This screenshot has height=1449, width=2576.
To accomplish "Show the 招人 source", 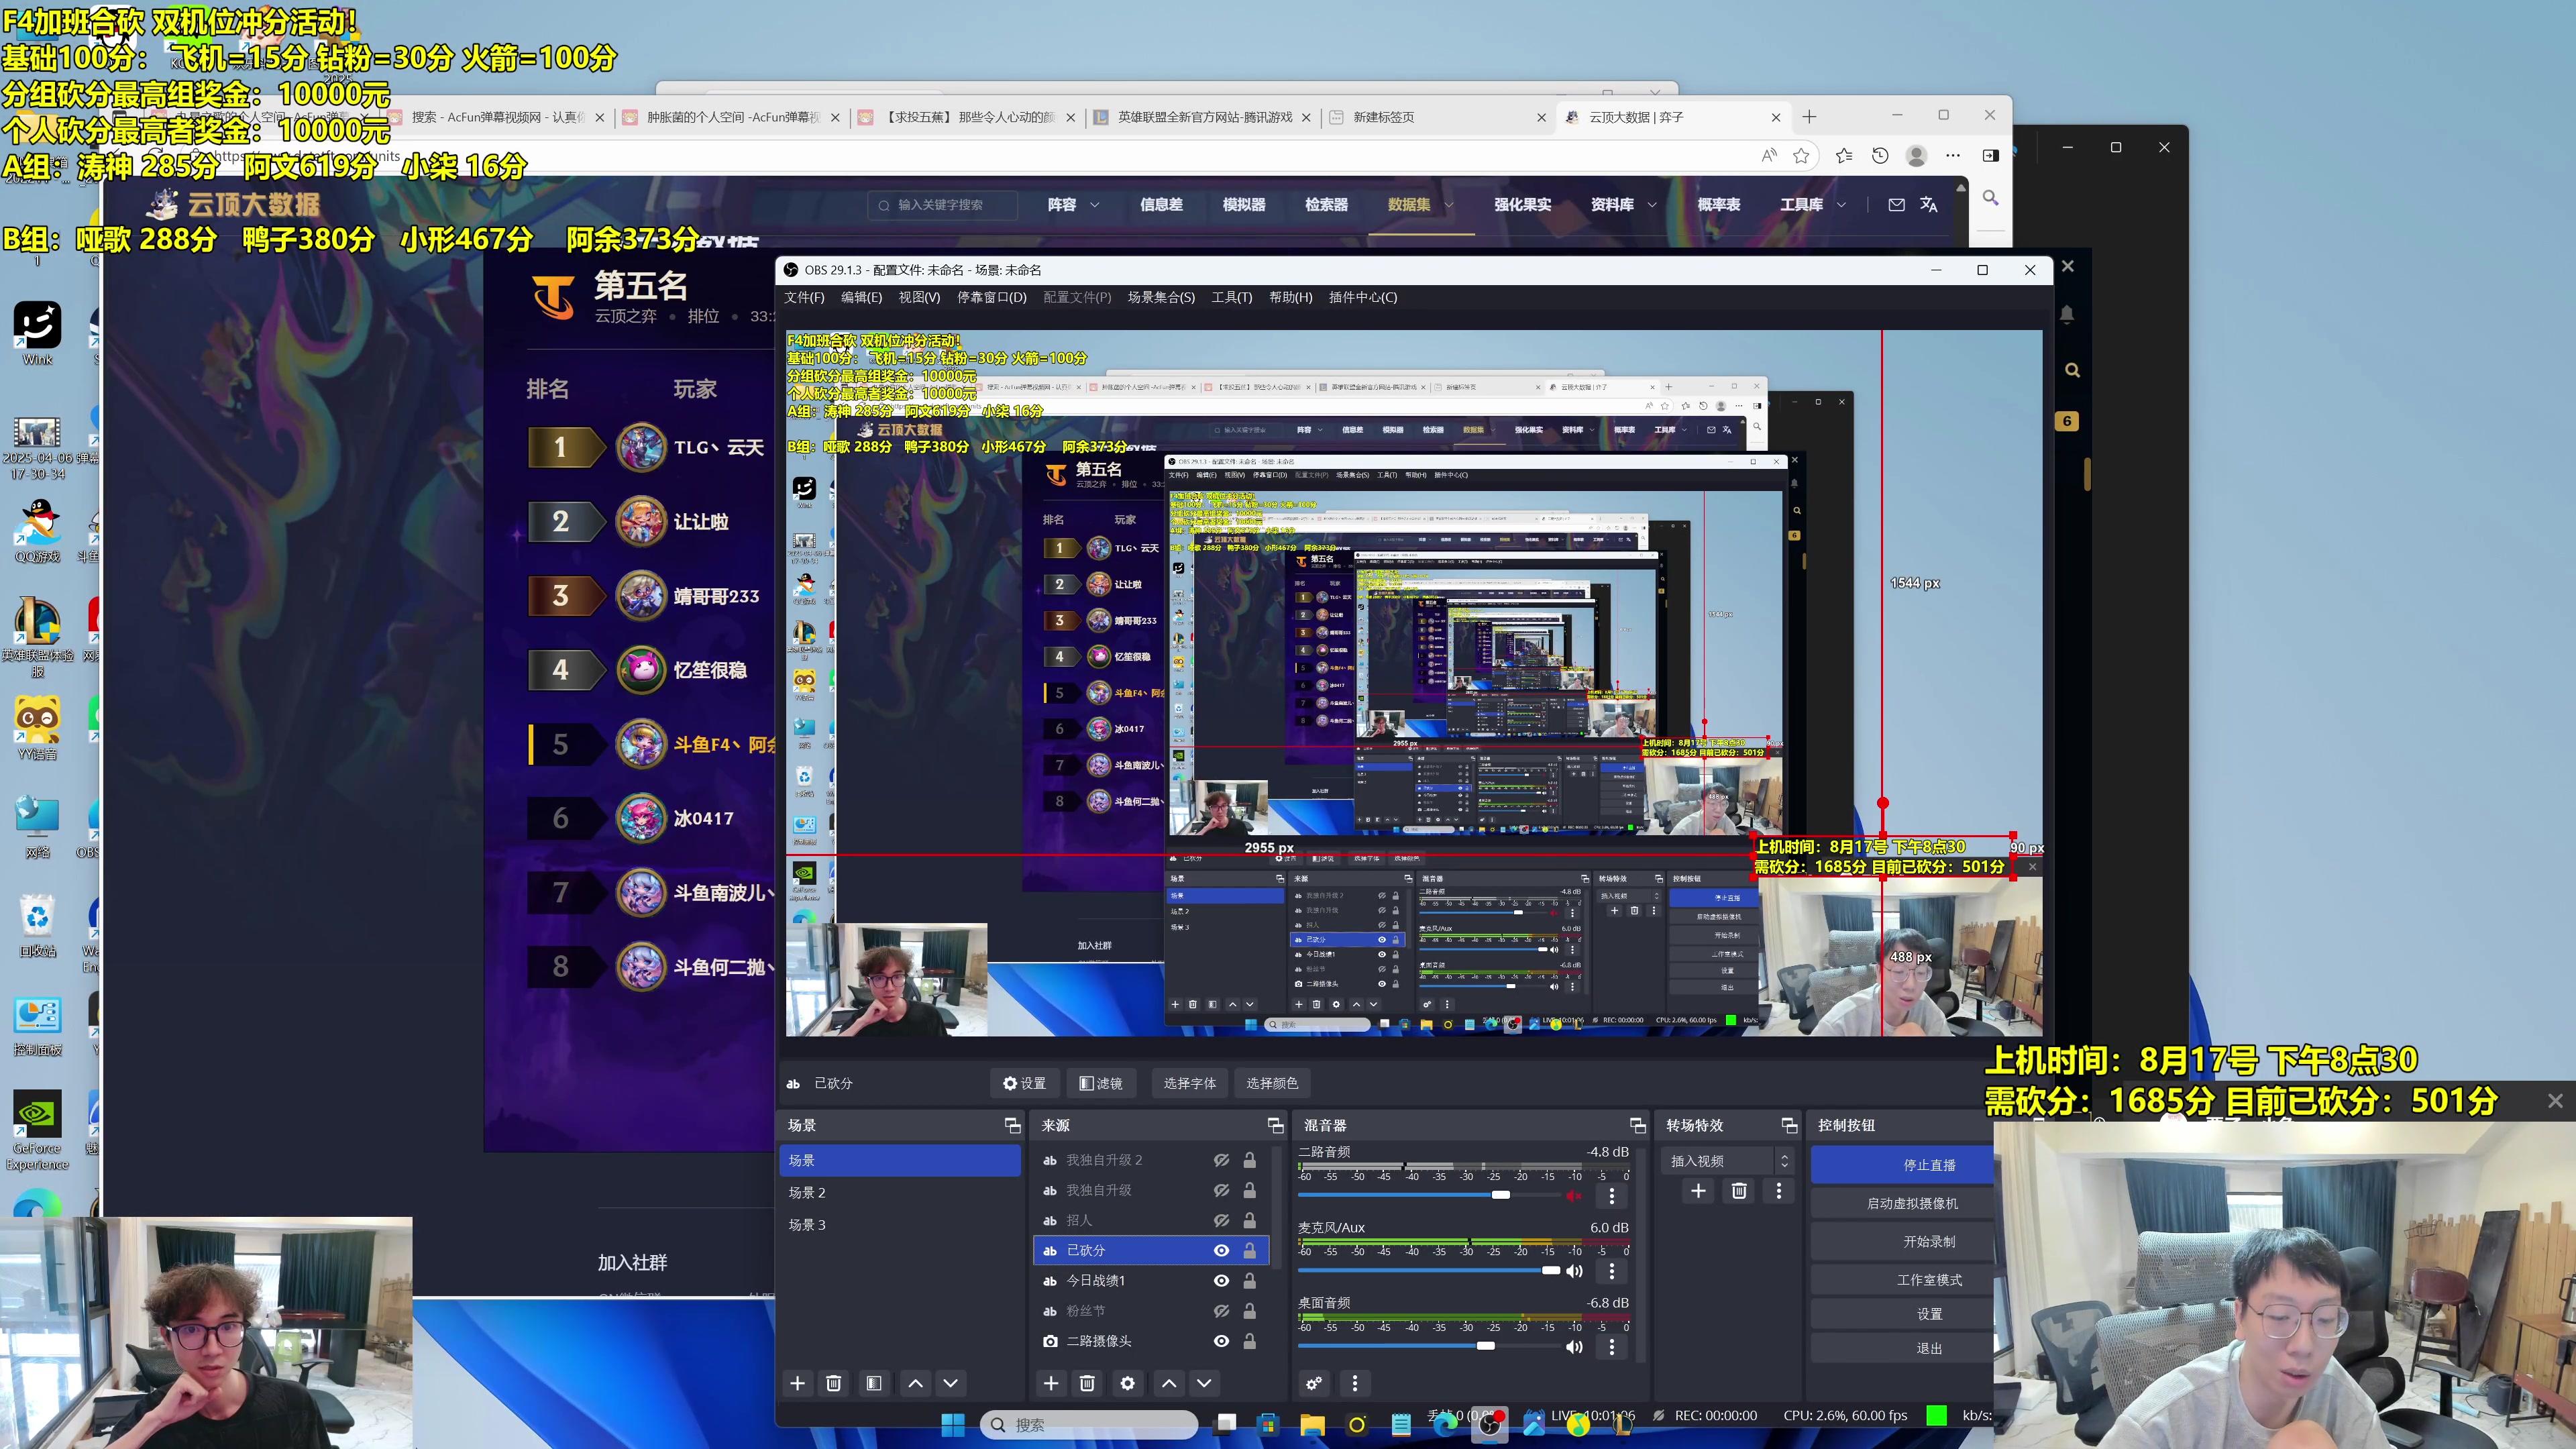I will [1221, 1220].
